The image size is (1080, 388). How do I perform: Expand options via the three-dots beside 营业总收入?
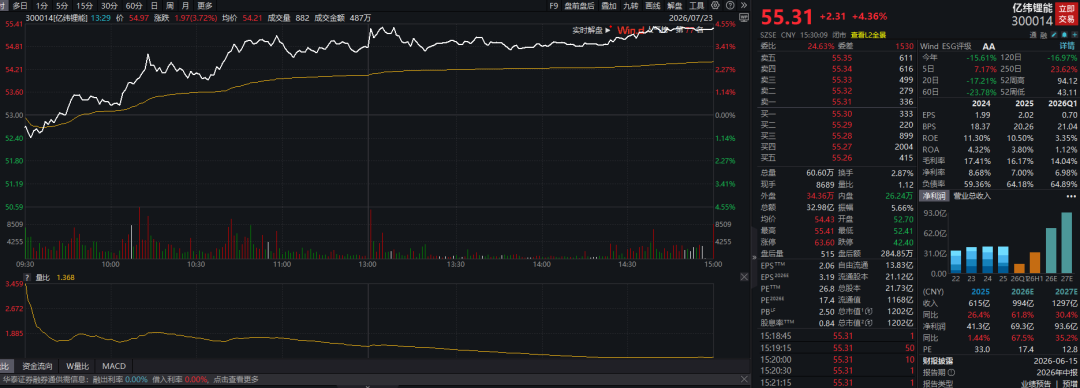pos(1071,196)
